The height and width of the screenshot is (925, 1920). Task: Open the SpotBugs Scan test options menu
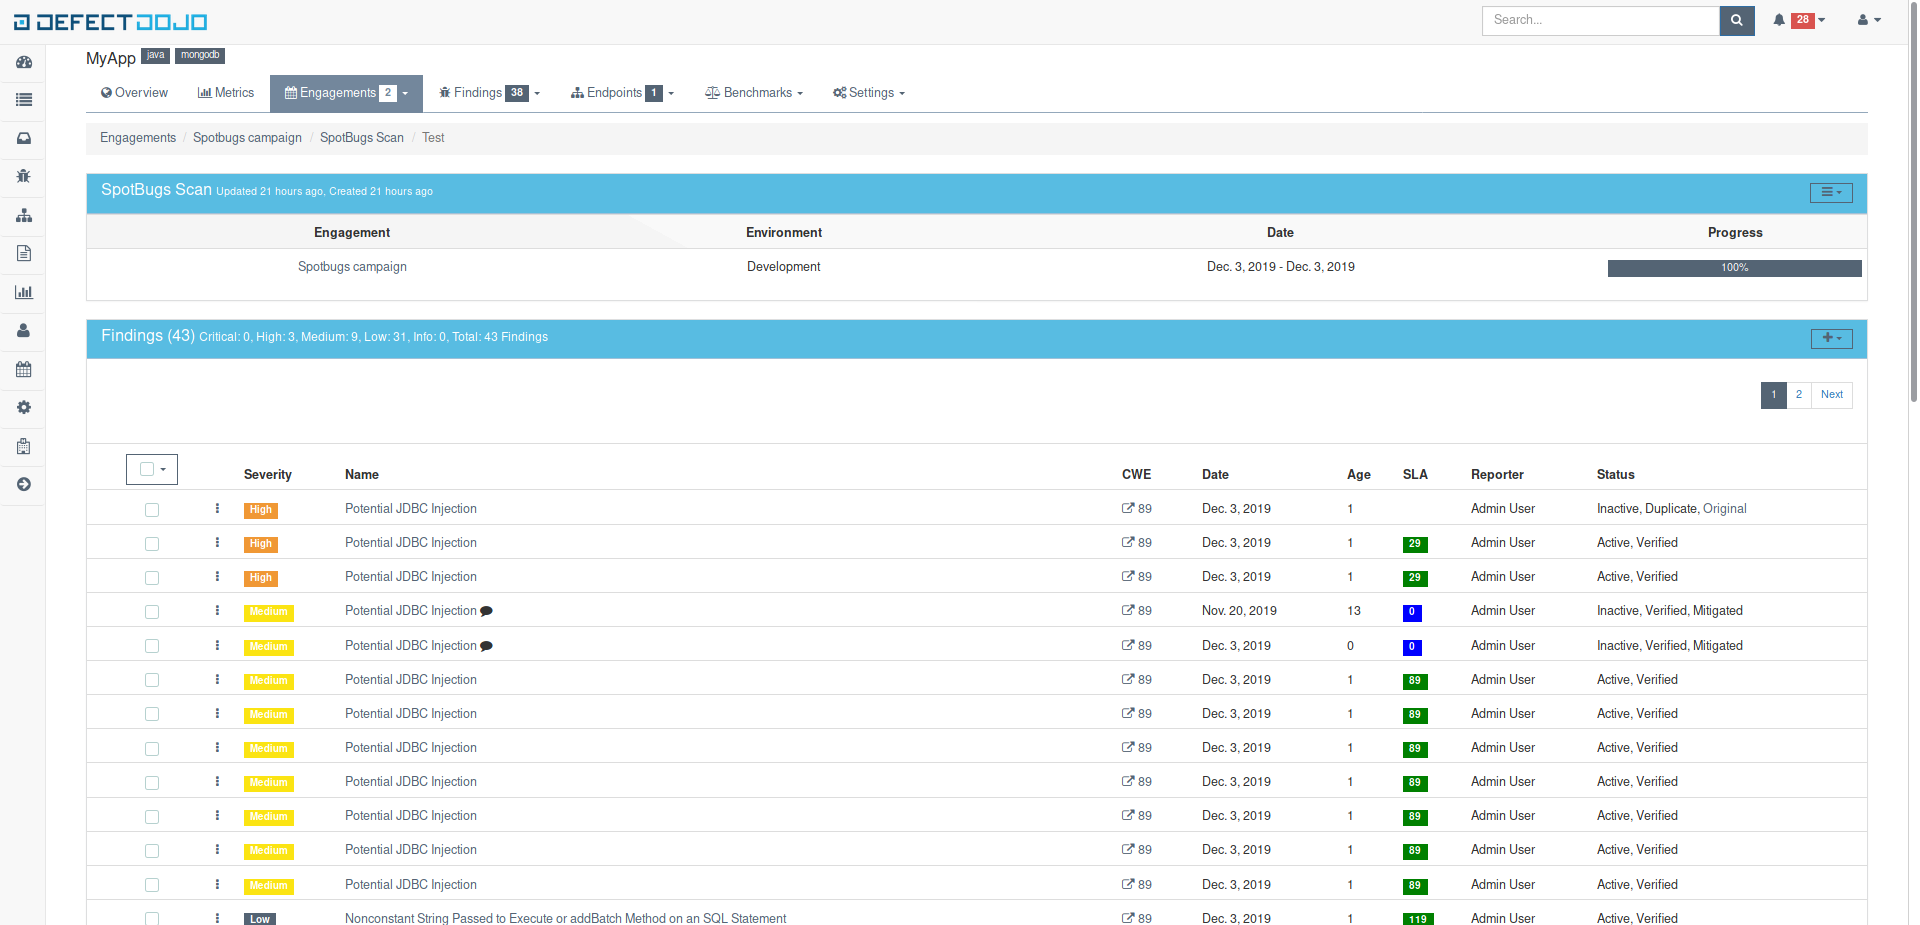pos(1831,192)
